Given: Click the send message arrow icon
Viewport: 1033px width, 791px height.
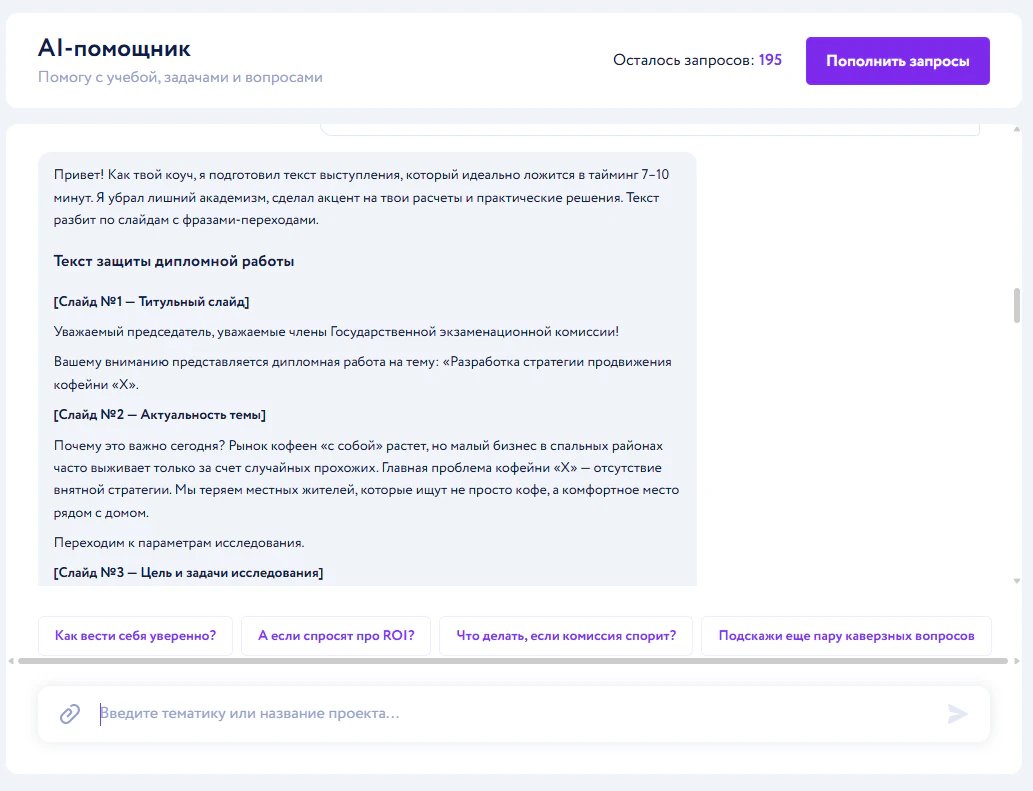Looking at the screenshot, I should click(957, 714).
